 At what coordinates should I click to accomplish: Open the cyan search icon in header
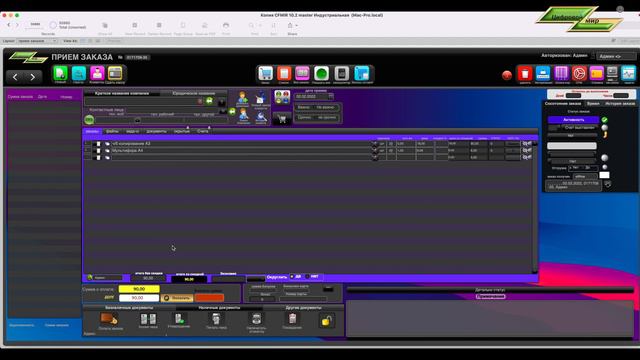[78, 73]
